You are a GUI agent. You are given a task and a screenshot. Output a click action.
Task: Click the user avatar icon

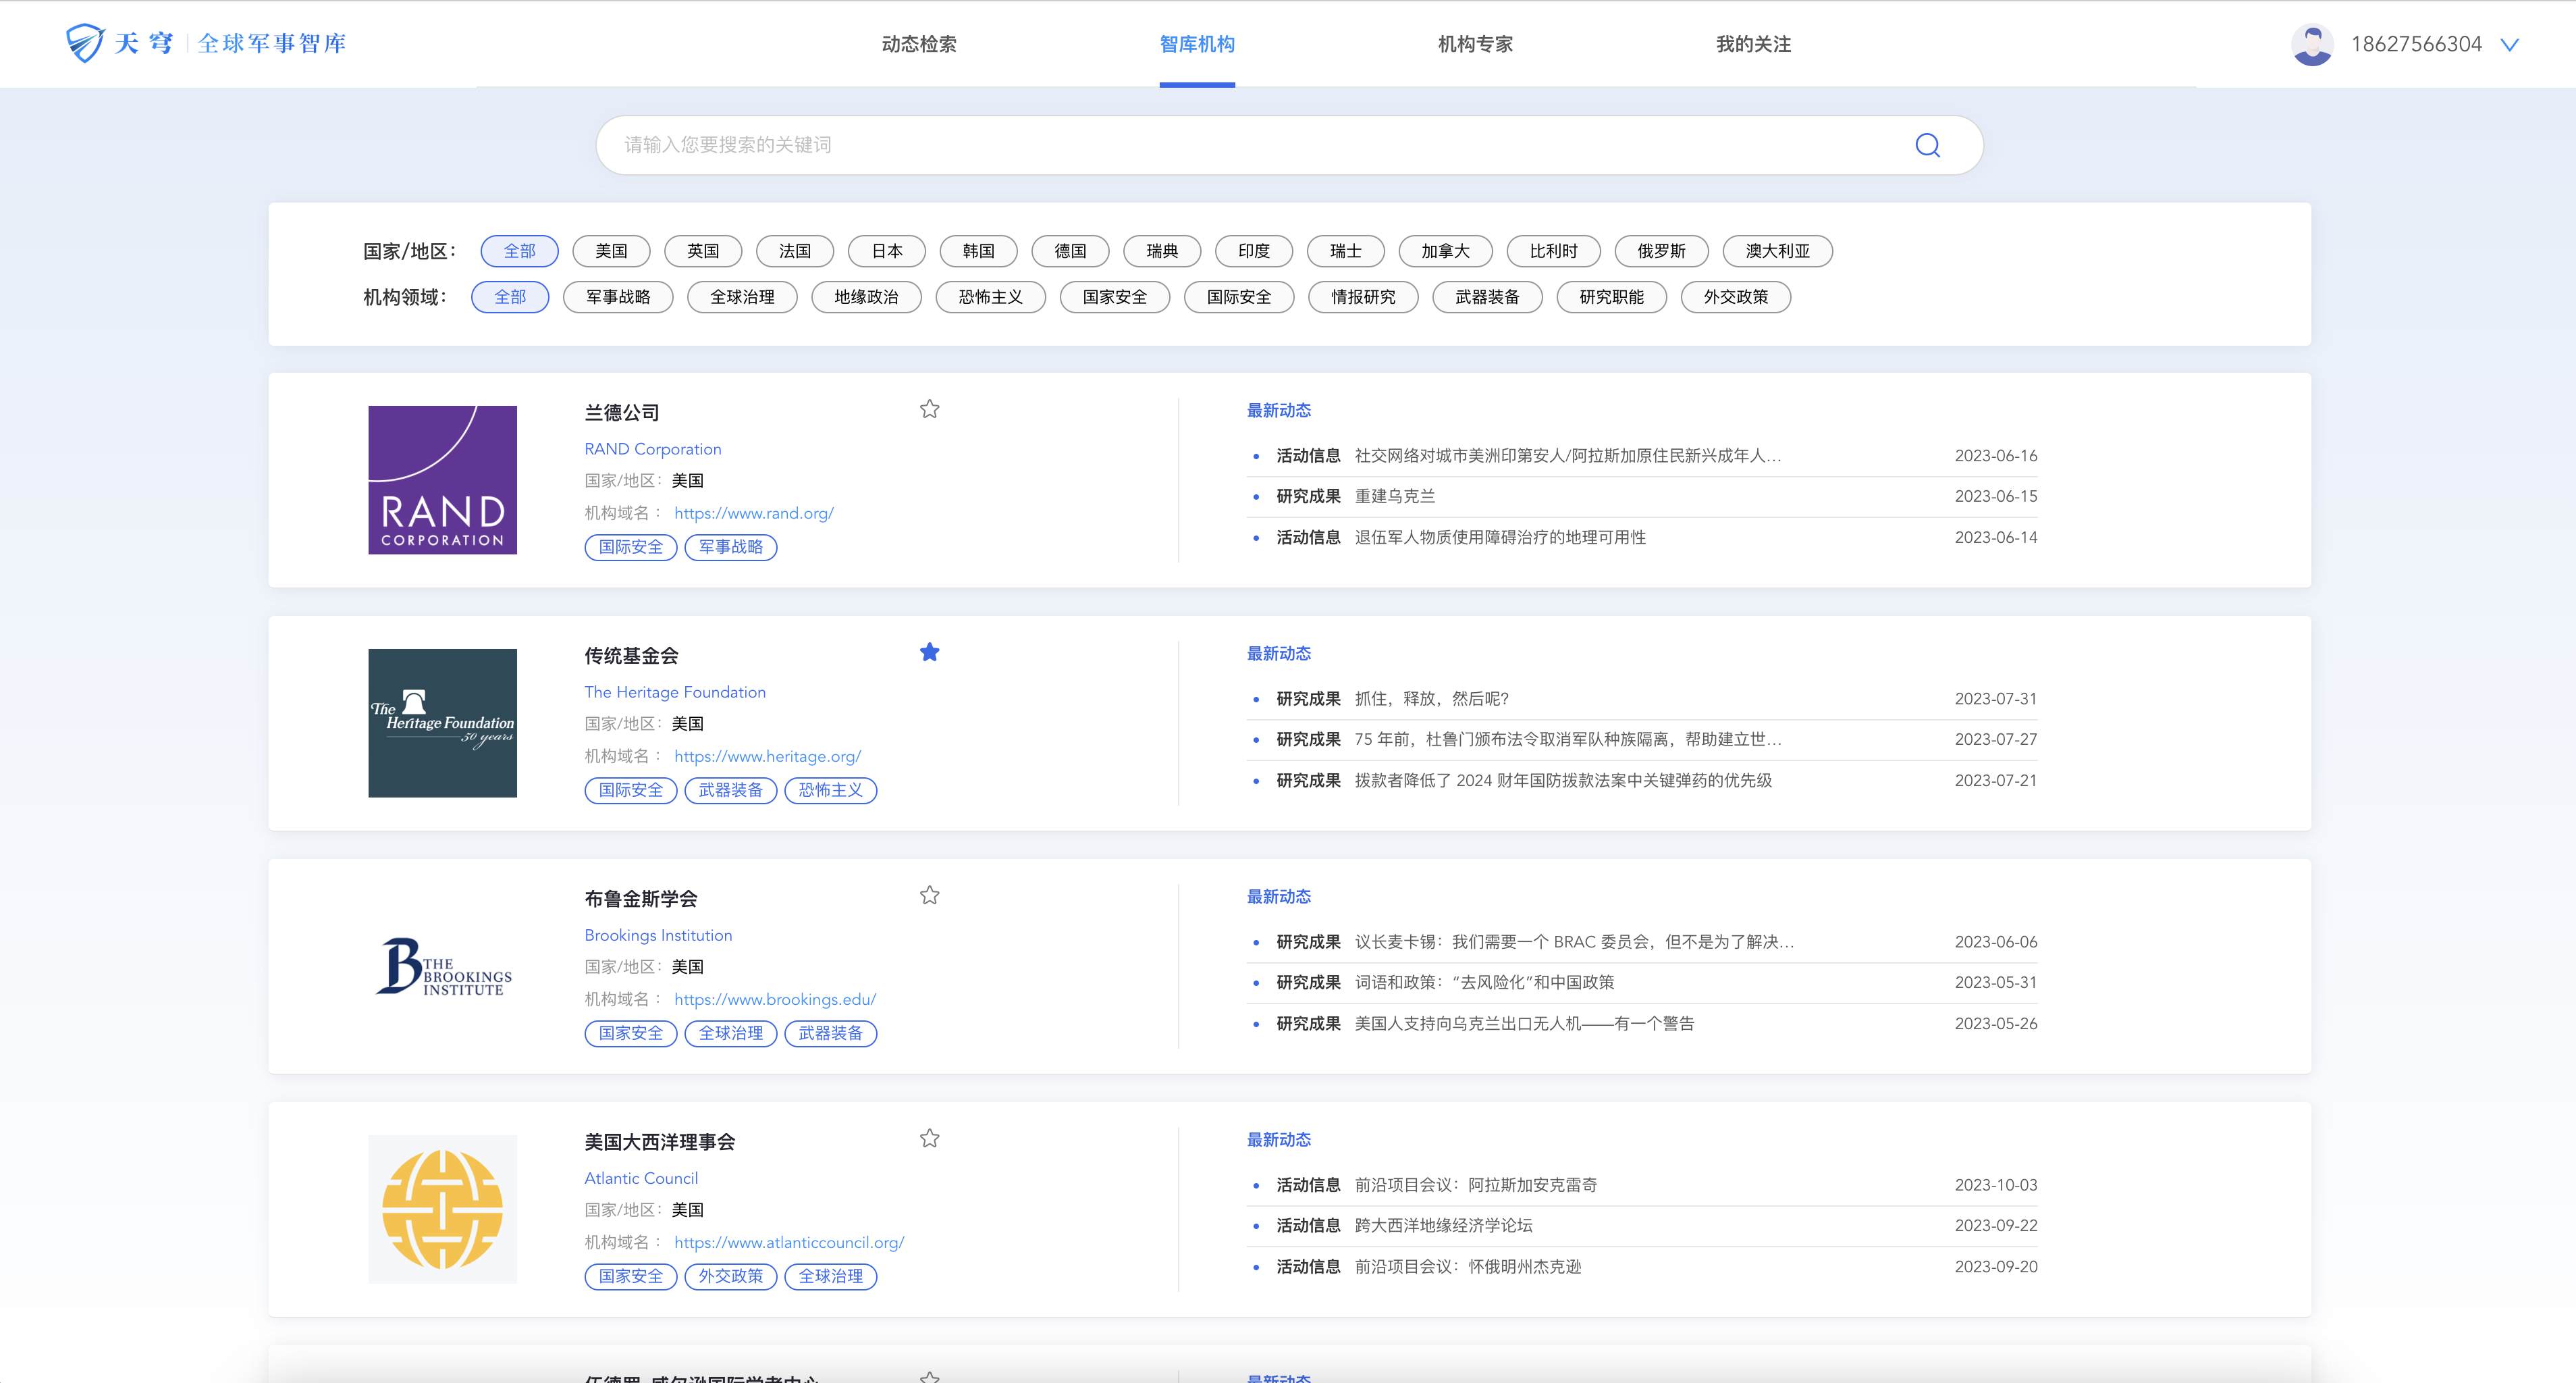coord(2312,44)
